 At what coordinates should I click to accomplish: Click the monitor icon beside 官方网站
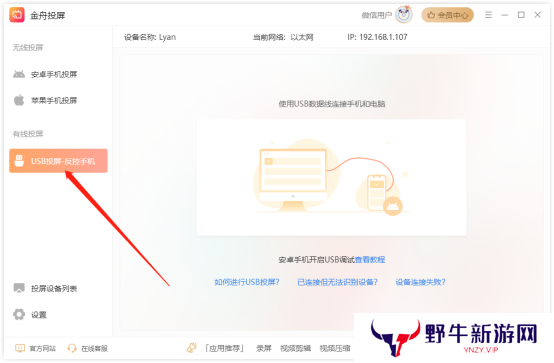point(20,348)
